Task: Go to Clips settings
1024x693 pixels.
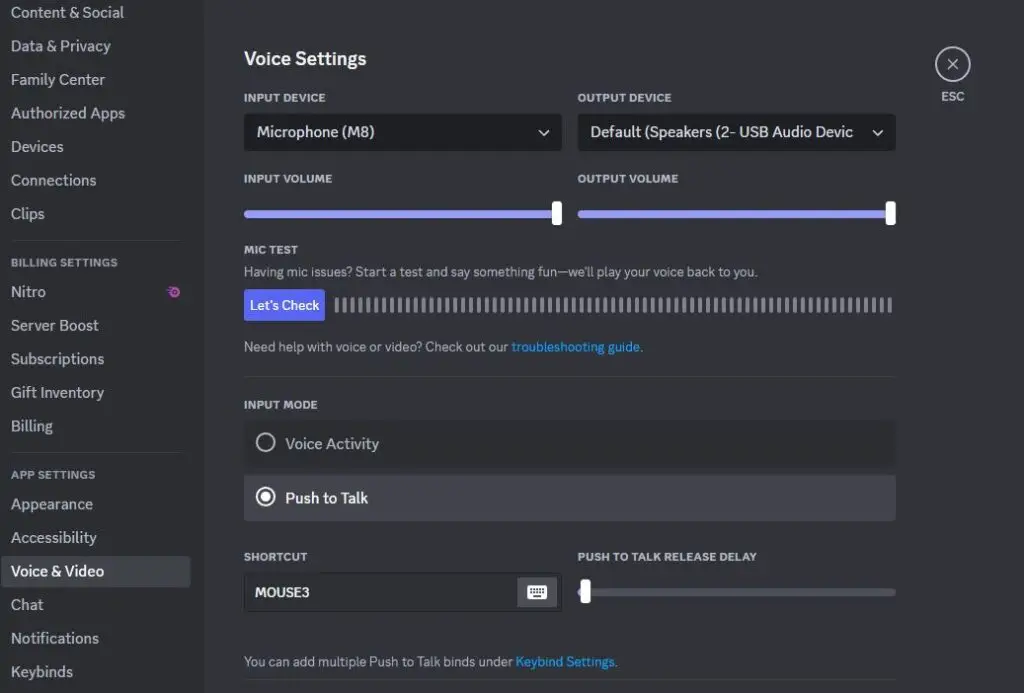Action: pyautogui.click(x=27, y=214)
